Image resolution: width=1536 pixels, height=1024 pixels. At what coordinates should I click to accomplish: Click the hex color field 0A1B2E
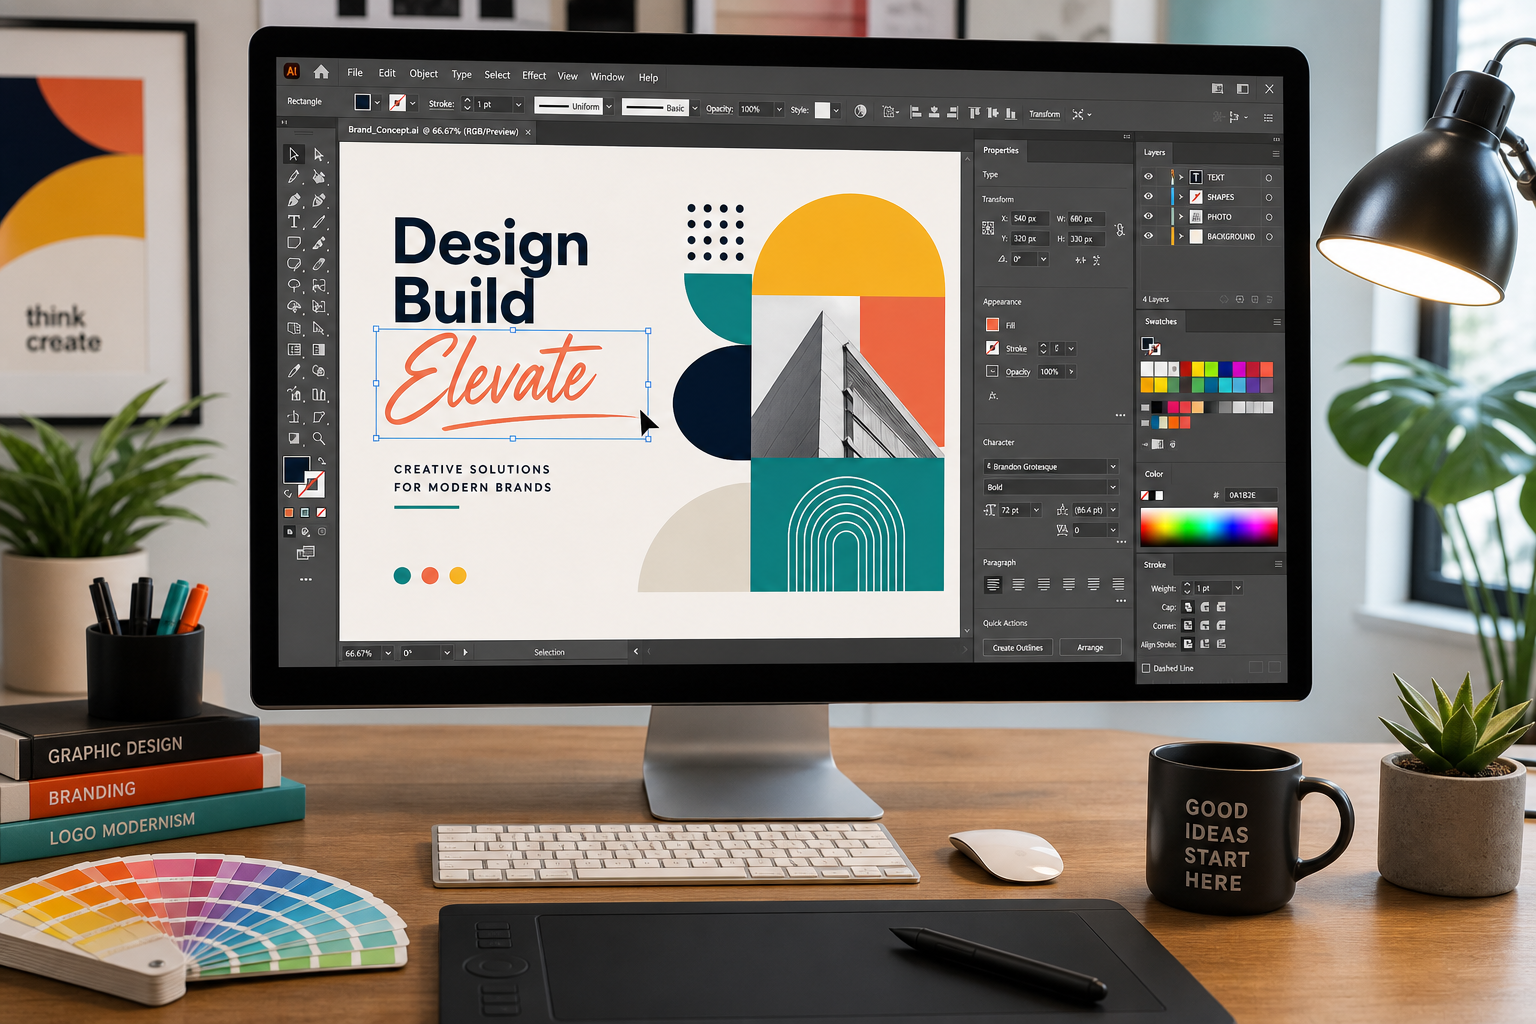(x=1250, y=495)
